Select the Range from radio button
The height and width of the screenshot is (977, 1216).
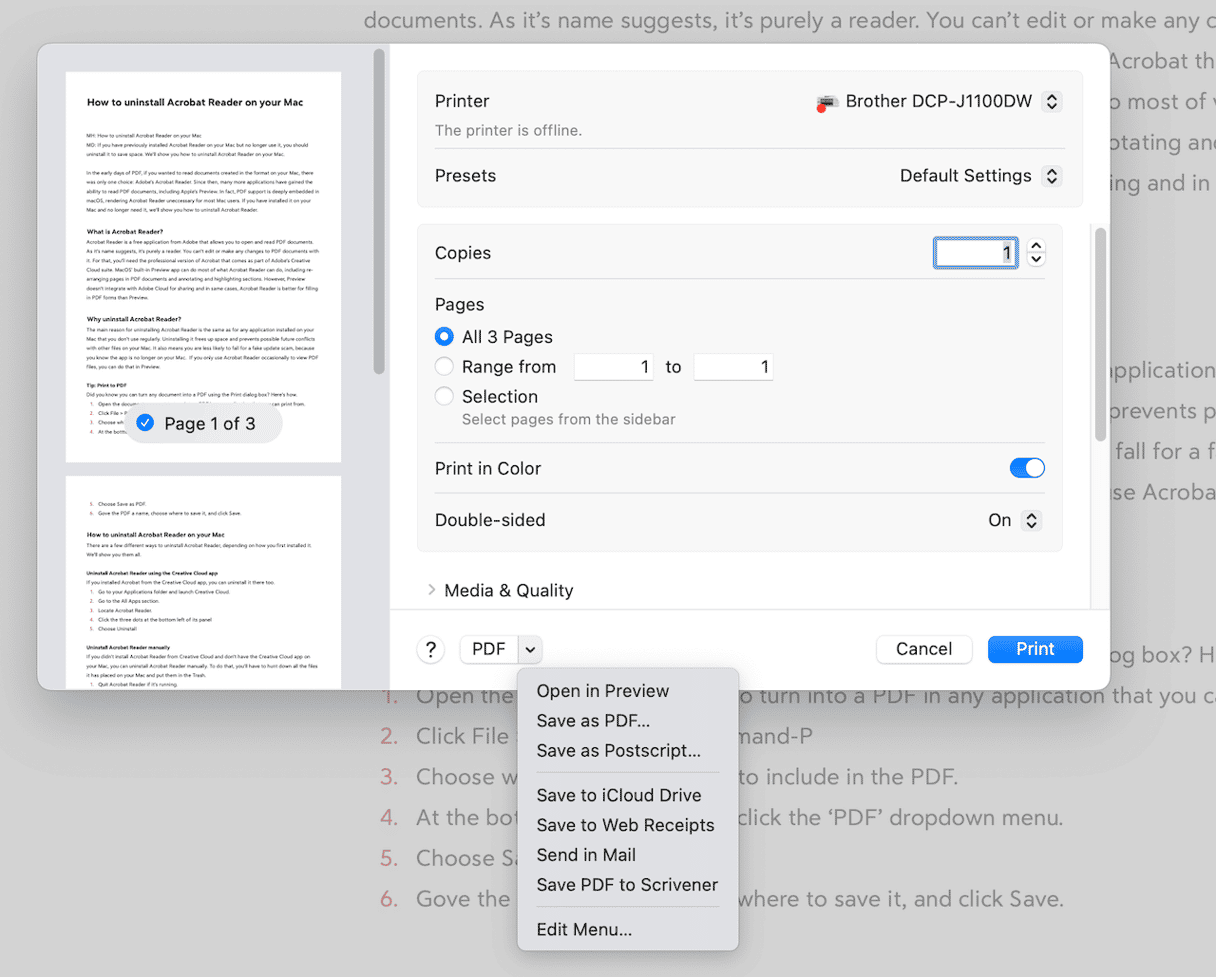coord(444,367)
